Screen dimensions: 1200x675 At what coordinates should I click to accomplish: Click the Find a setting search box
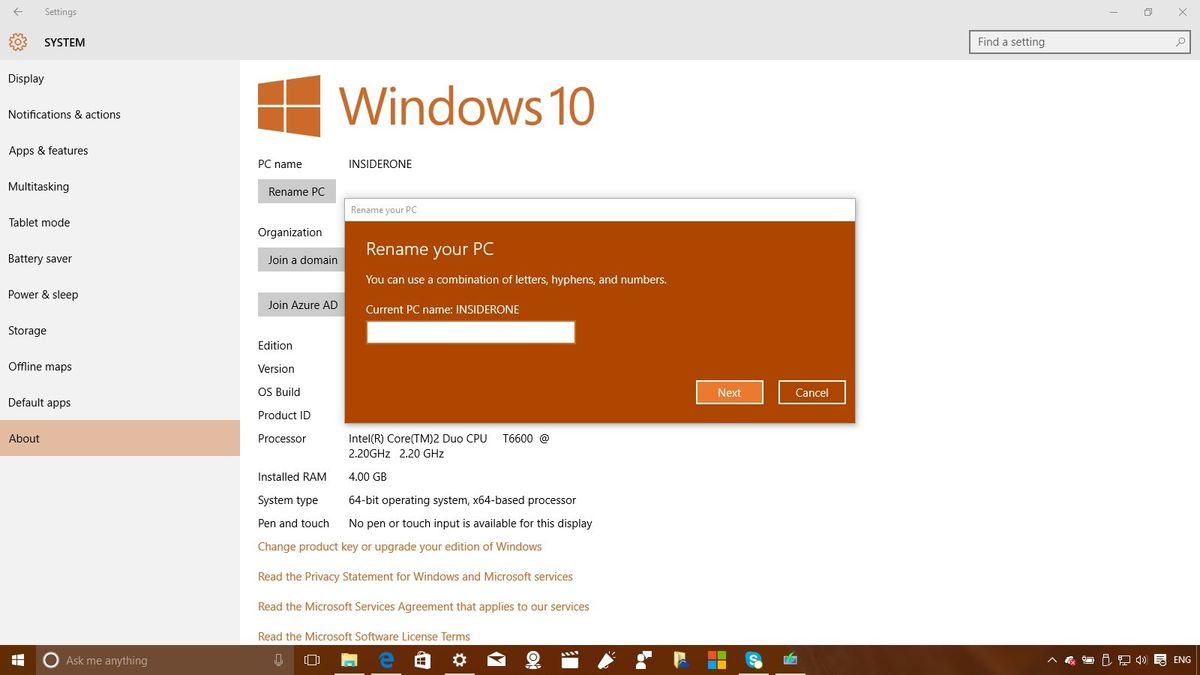[x=1078, y=41]
